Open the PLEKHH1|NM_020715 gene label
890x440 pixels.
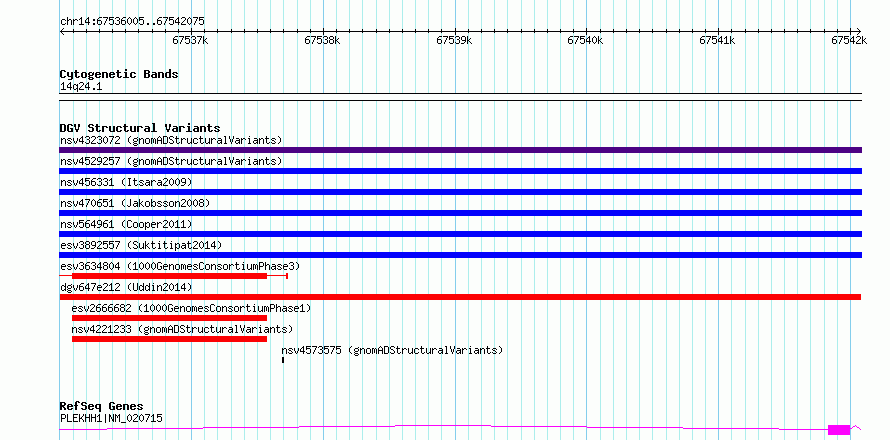pyautogui.click(x=111, y=418)
